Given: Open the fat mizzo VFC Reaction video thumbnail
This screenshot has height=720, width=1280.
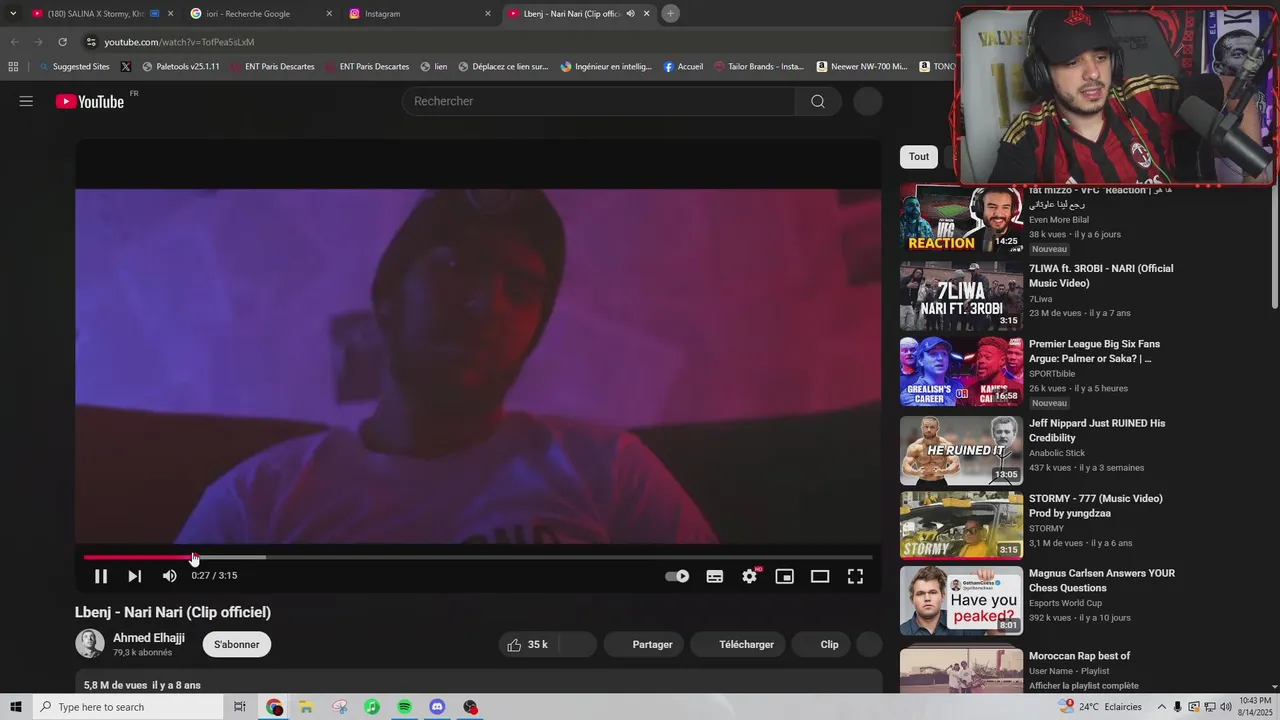Looking at the screenshot, I should coord(961,218).
